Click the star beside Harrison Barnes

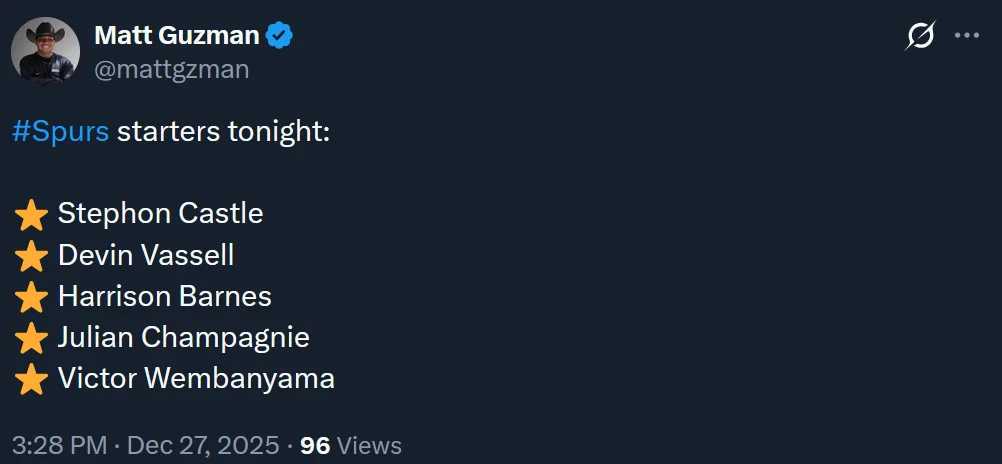[32, 297]
